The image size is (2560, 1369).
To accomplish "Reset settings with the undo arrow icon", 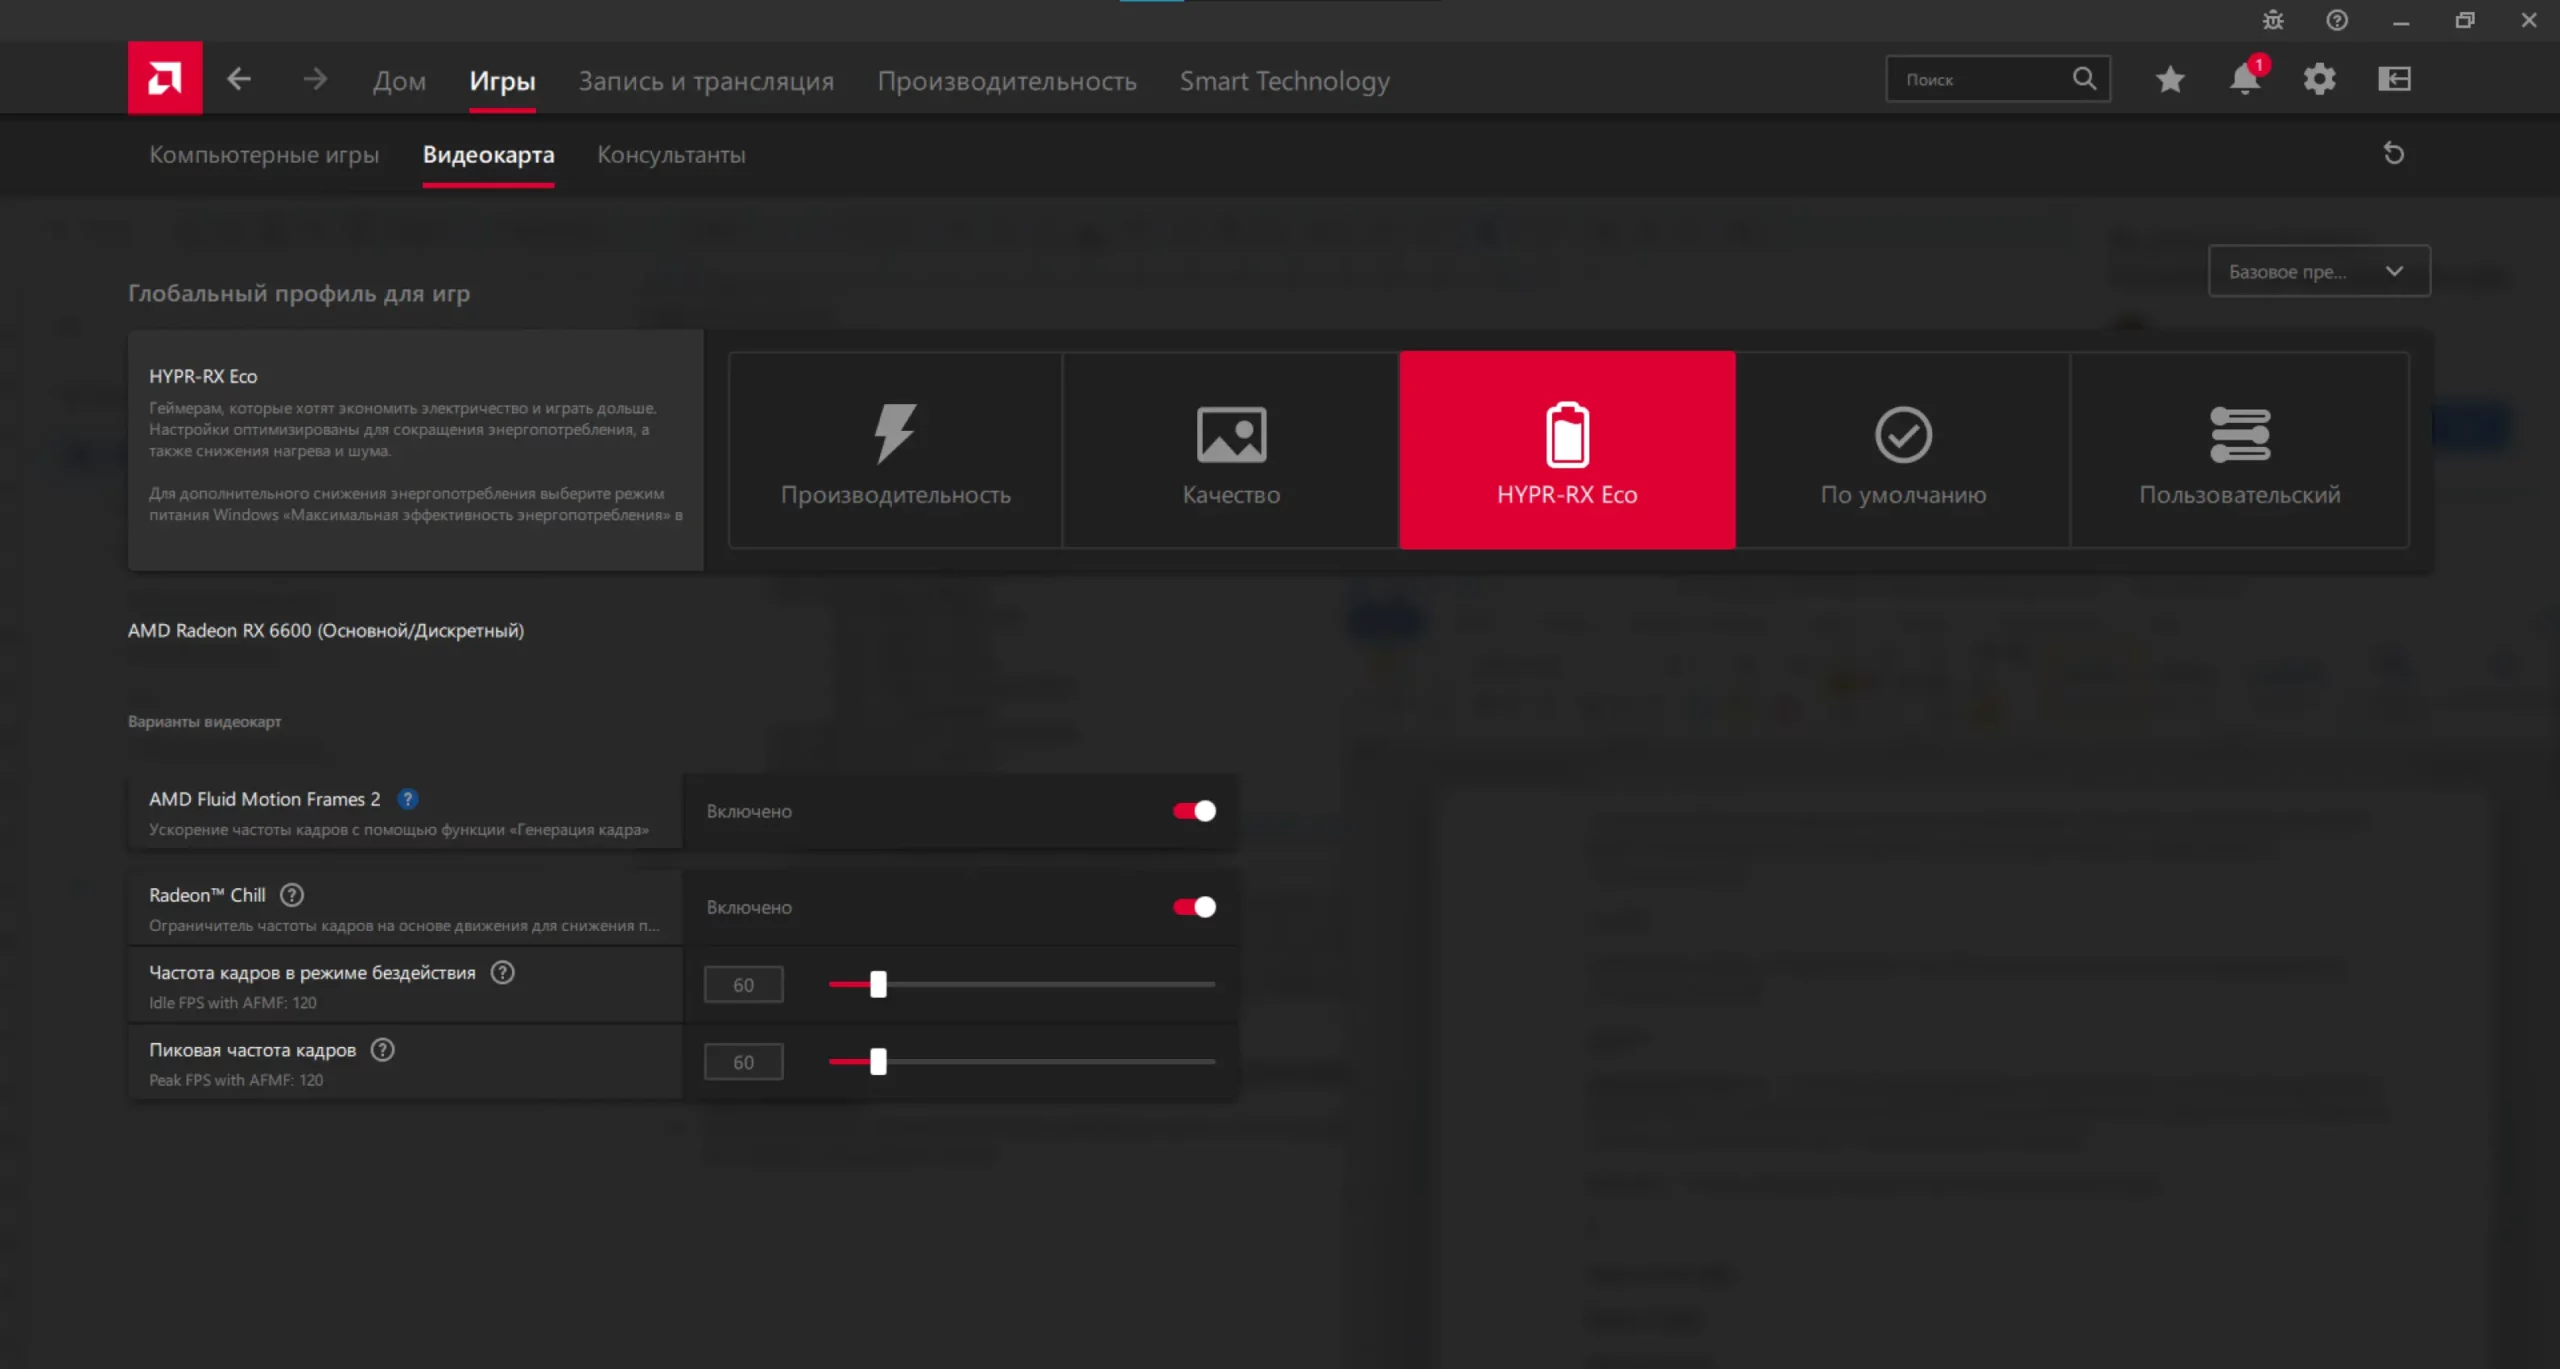I will pos(2393,154).
